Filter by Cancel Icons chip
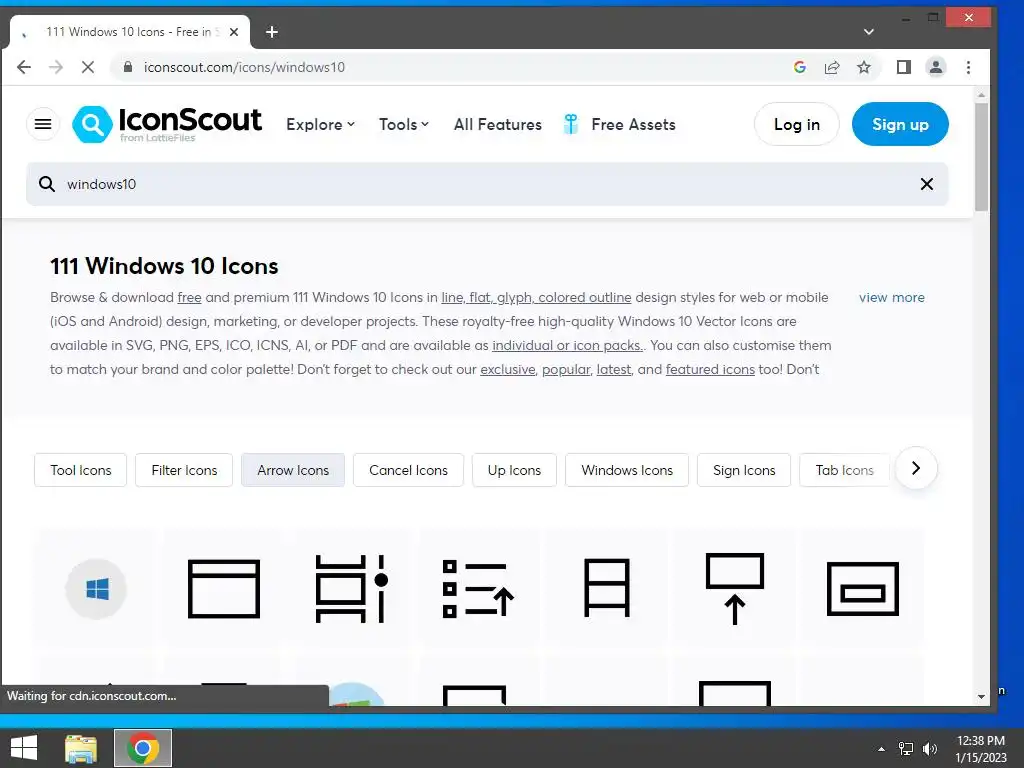Screen dimensions: 1024x768 (x=408, y=470)
